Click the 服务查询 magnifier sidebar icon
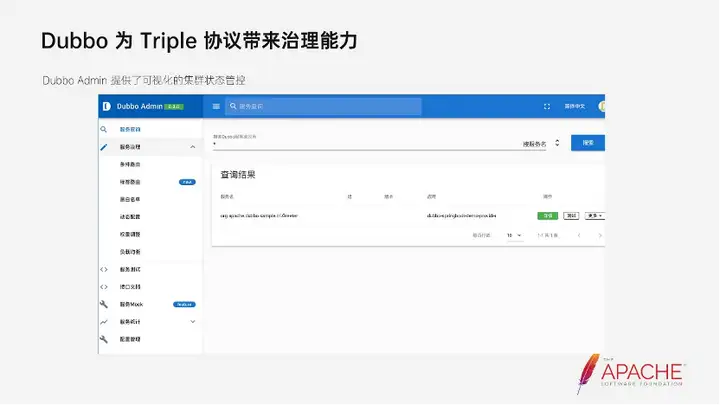This screenshot has height=405, width=720. pos(104,129)
